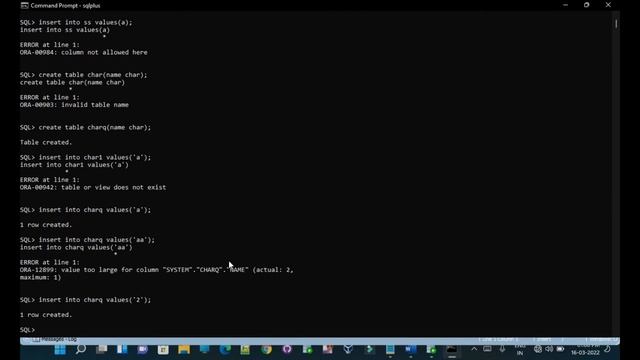The height and width of the screenshot is (360, 640).
Task: Click the ORA-00942 table or view line
Action: [93, 187]
